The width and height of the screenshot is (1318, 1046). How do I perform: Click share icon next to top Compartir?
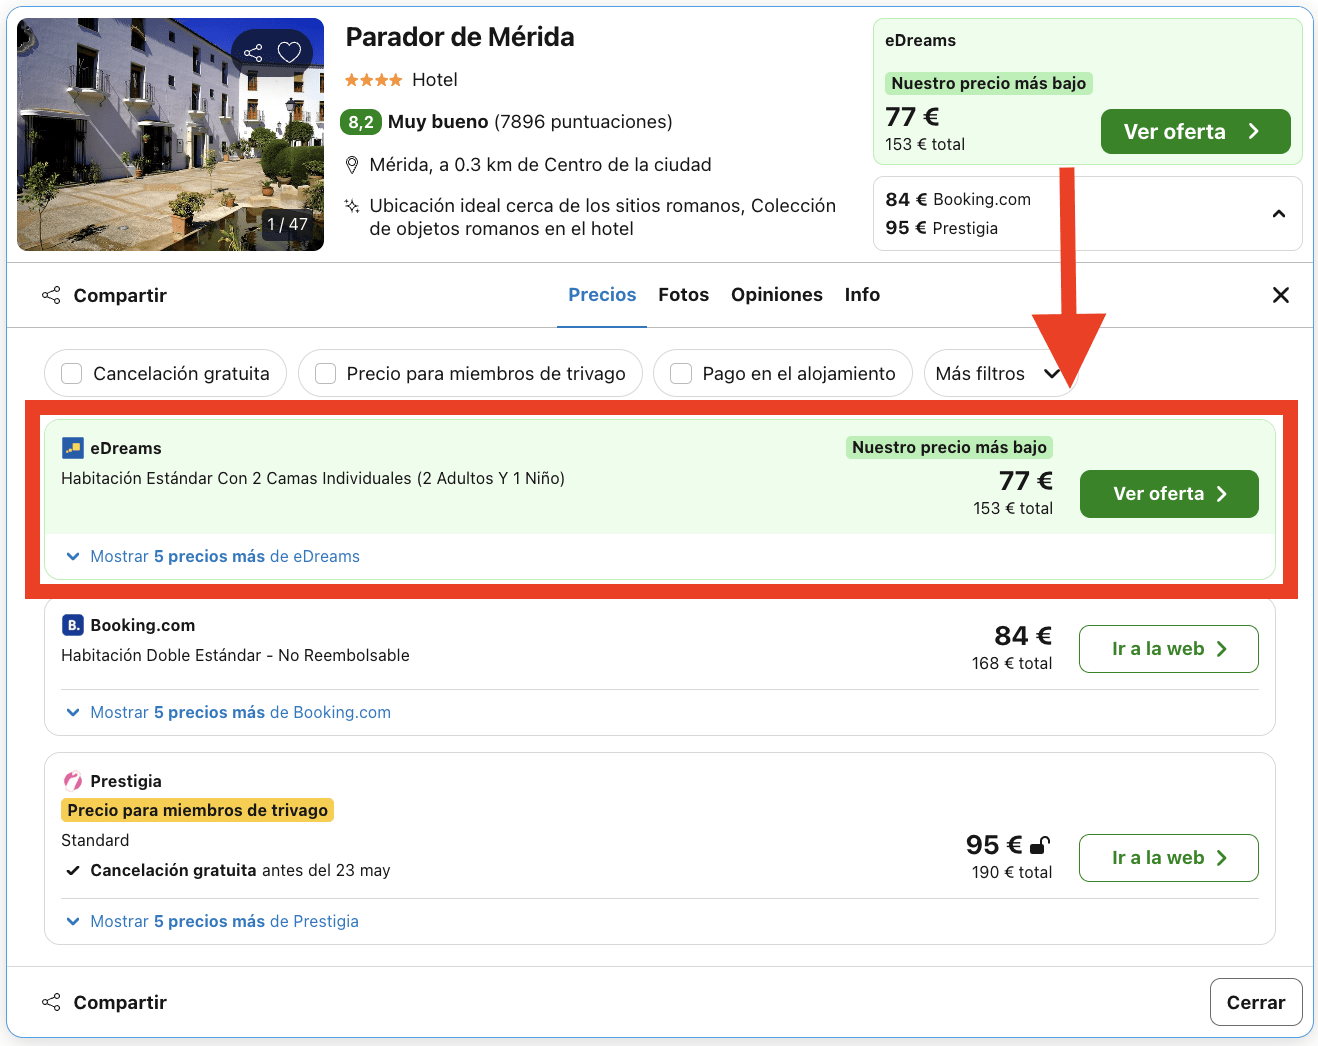coord(51,295)
